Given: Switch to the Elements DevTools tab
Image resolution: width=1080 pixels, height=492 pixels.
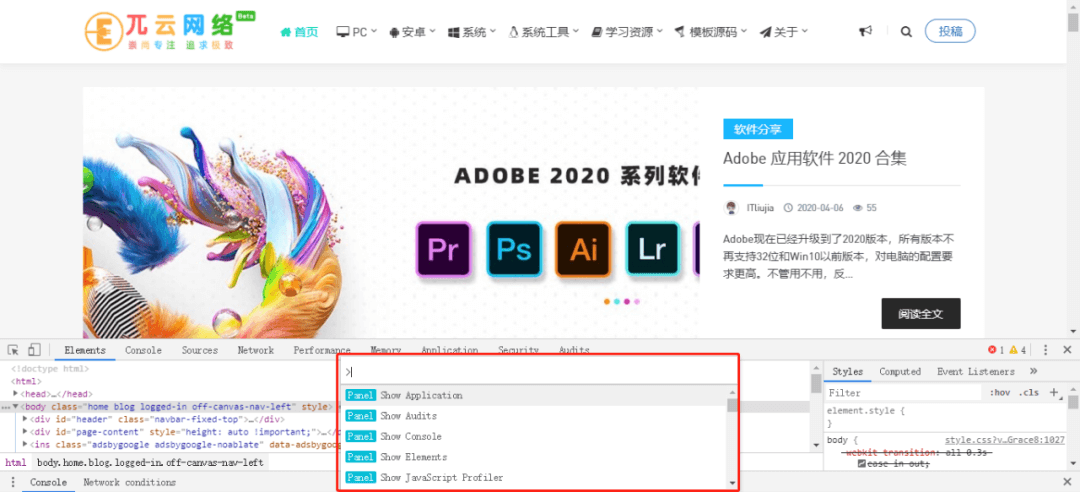Looking at the screenshot, I should [x=85, y=350].
